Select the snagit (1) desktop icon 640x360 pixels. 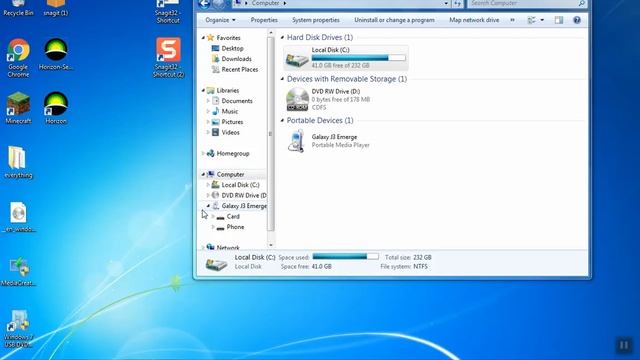coord(56,8)
